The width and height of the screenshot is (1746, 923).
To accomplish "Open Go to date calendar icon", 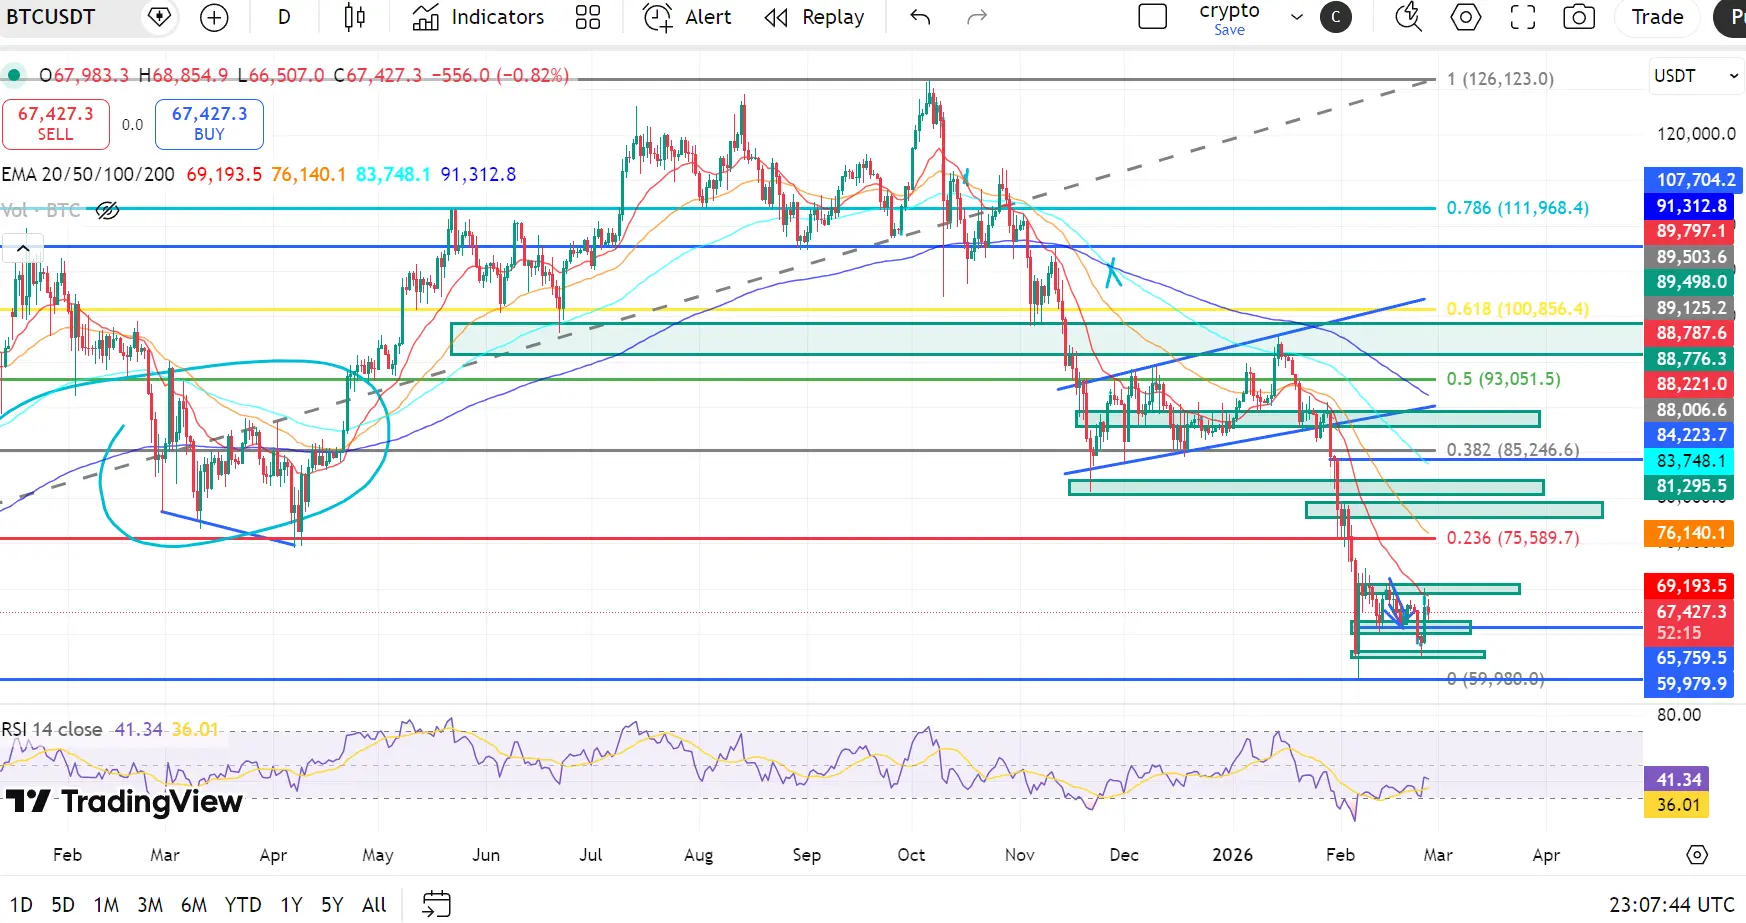I will tap(436, 904).
